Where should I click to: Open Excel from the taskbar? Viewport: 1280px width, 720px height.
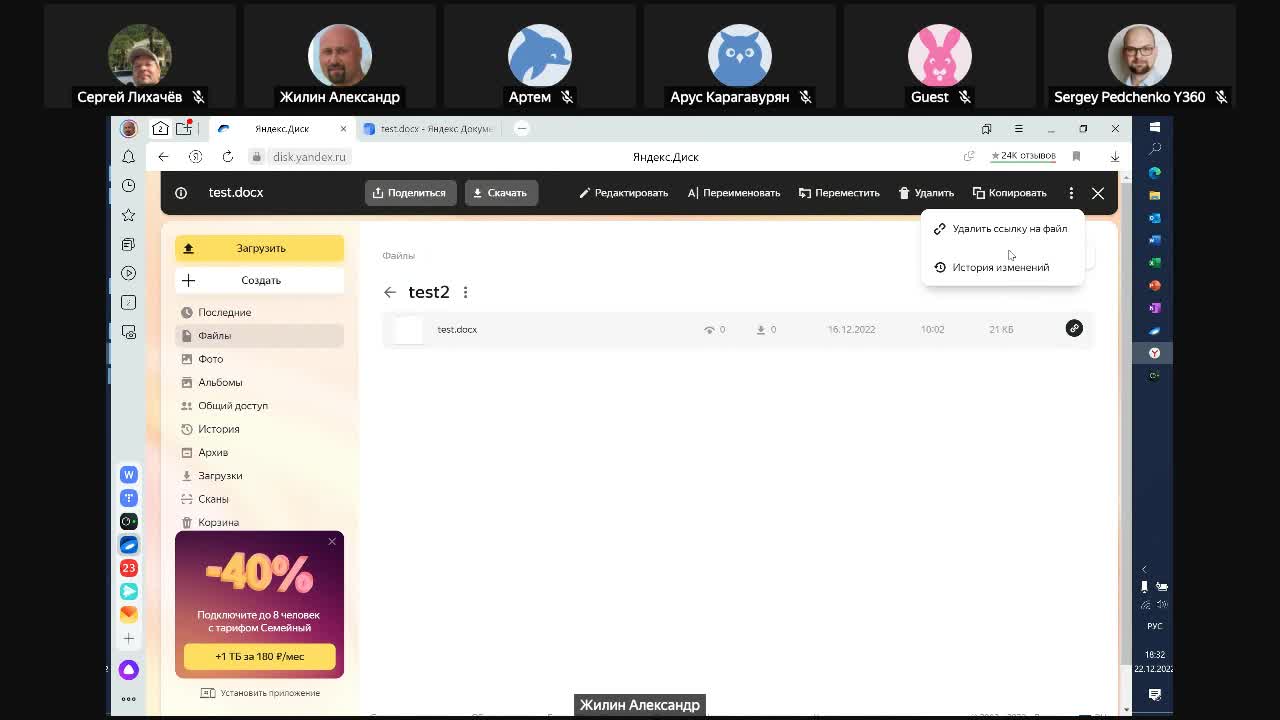(x=1155, y=263)
